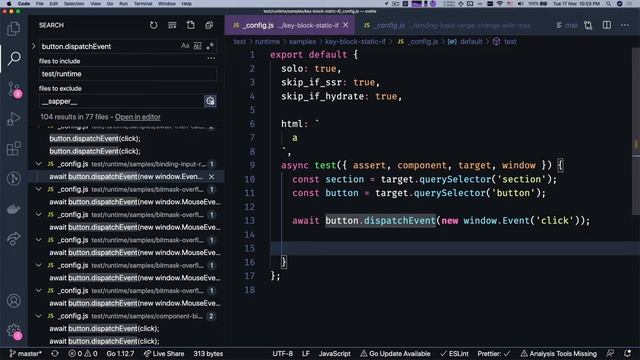Open the Run and Debug view
This screenshot has width=640, height=360.
pyautogui.click(x=14, y=119)
